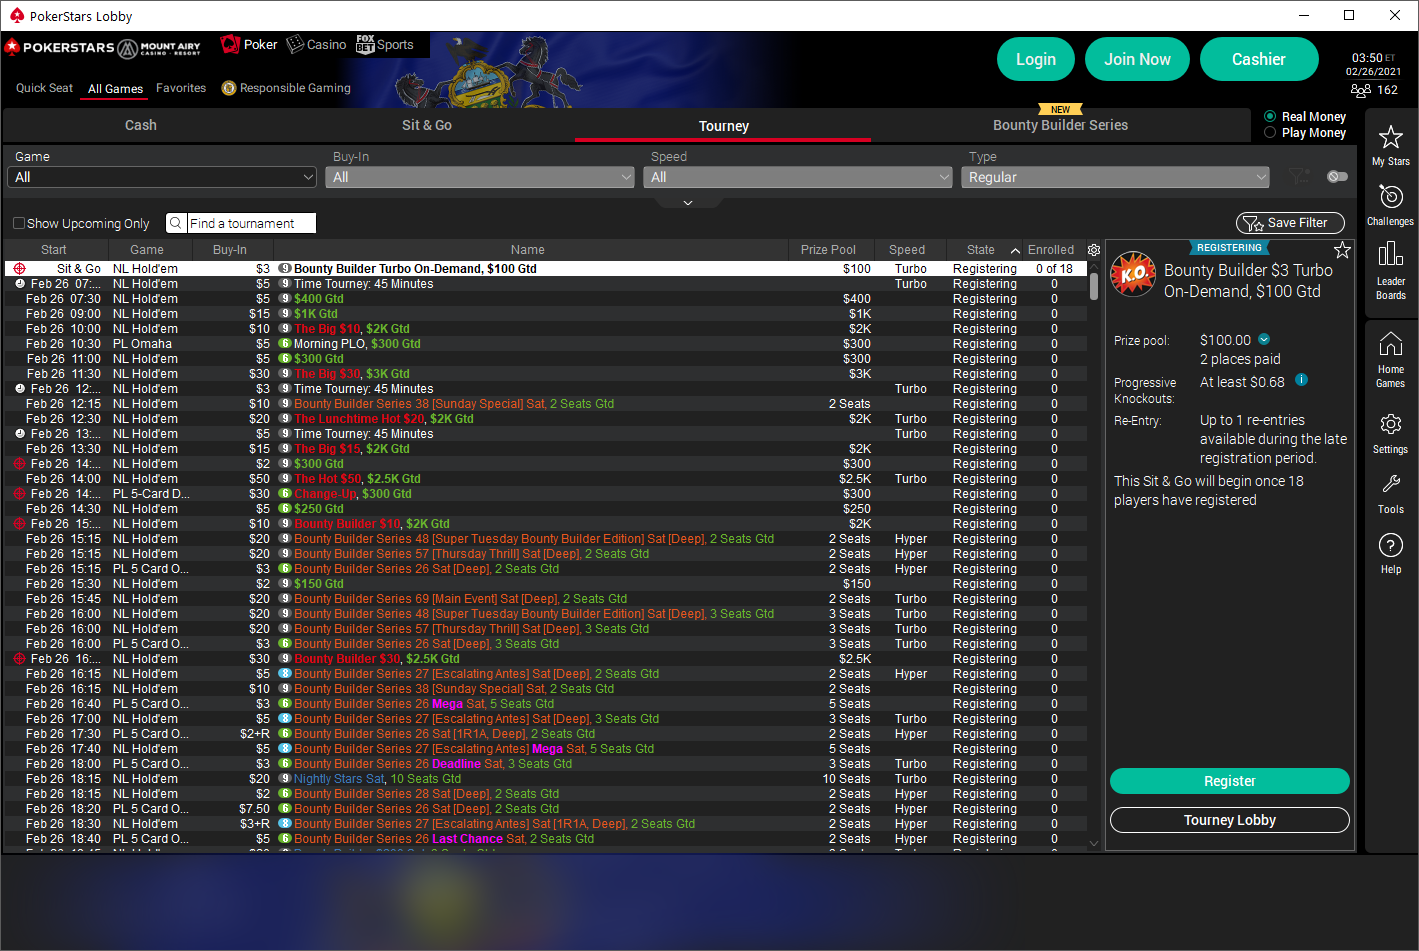Sort by the Prize Pool column header
Image resolution: width=1419 pixels, height=951 pixels.
[x=829, y=250]
